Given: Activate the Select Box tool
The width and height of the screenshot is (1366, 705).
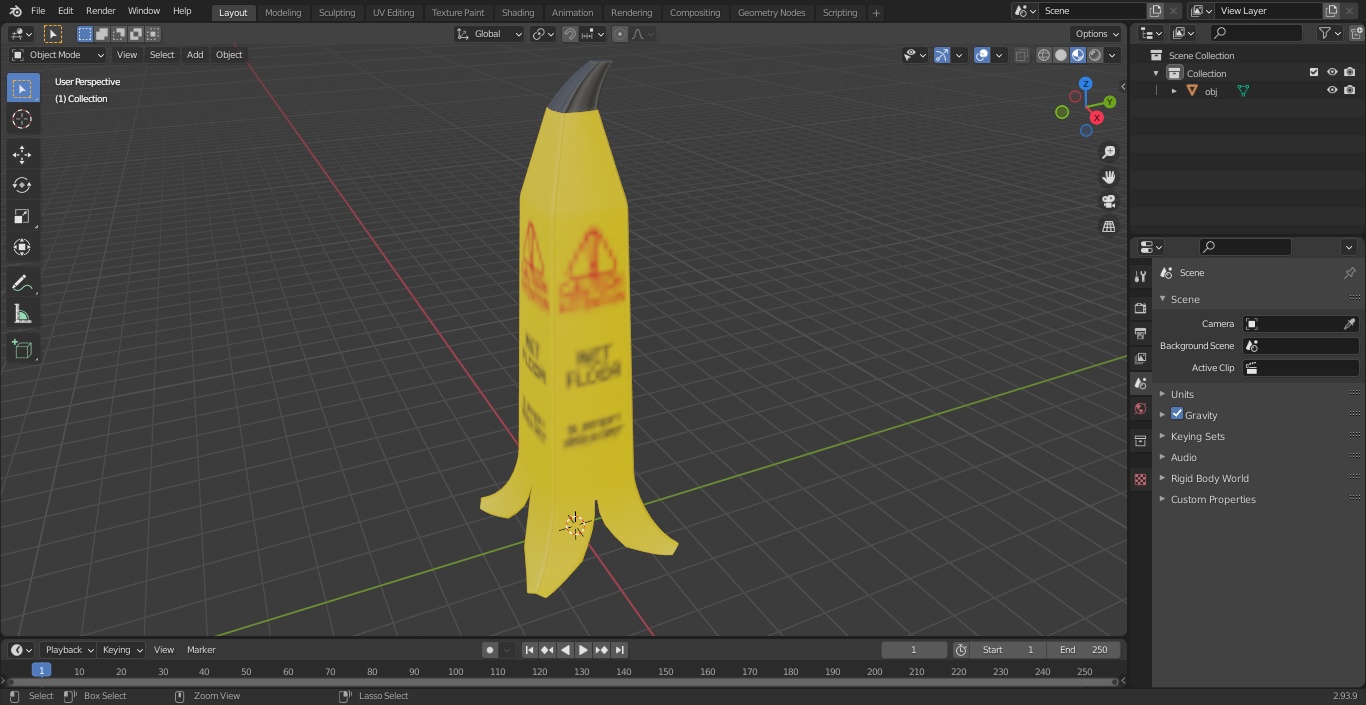Looking at the screenshot, I should coord(22,88).
